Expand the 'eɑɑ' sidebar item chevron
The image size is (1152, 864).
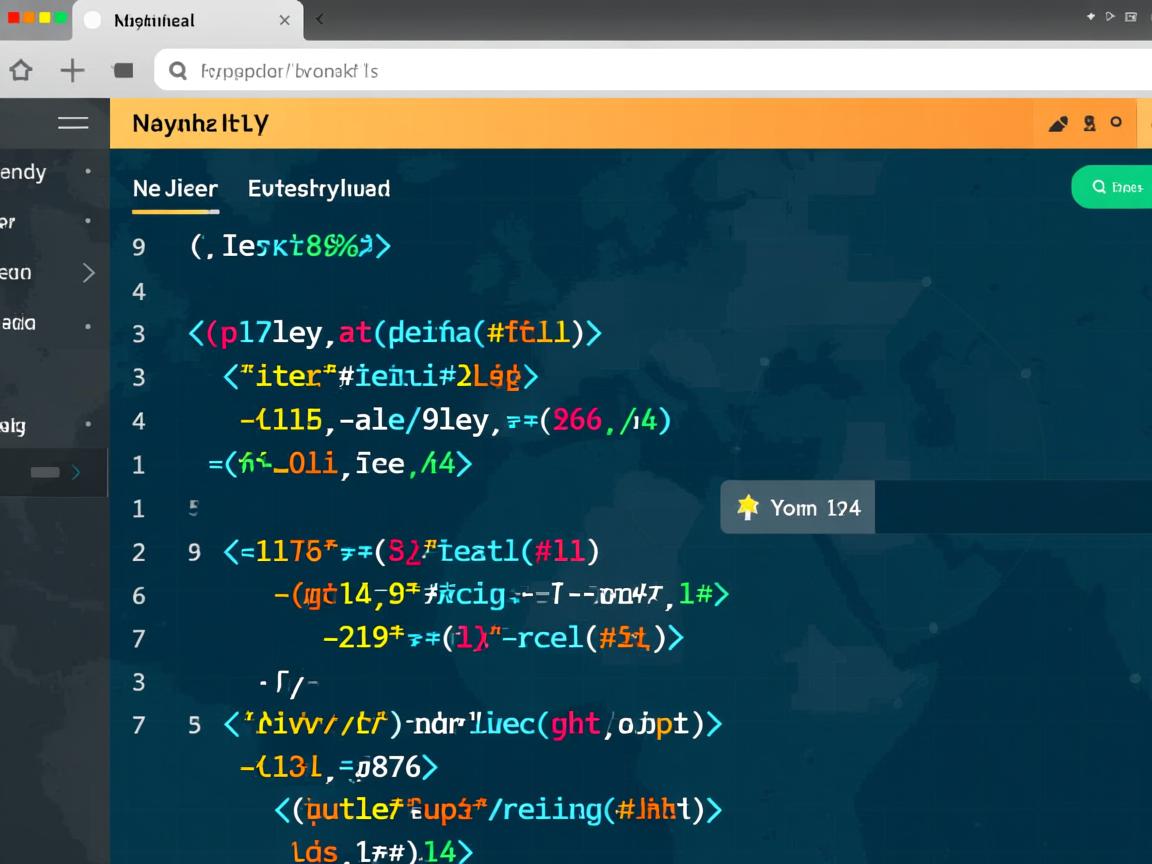click(88, 272)
